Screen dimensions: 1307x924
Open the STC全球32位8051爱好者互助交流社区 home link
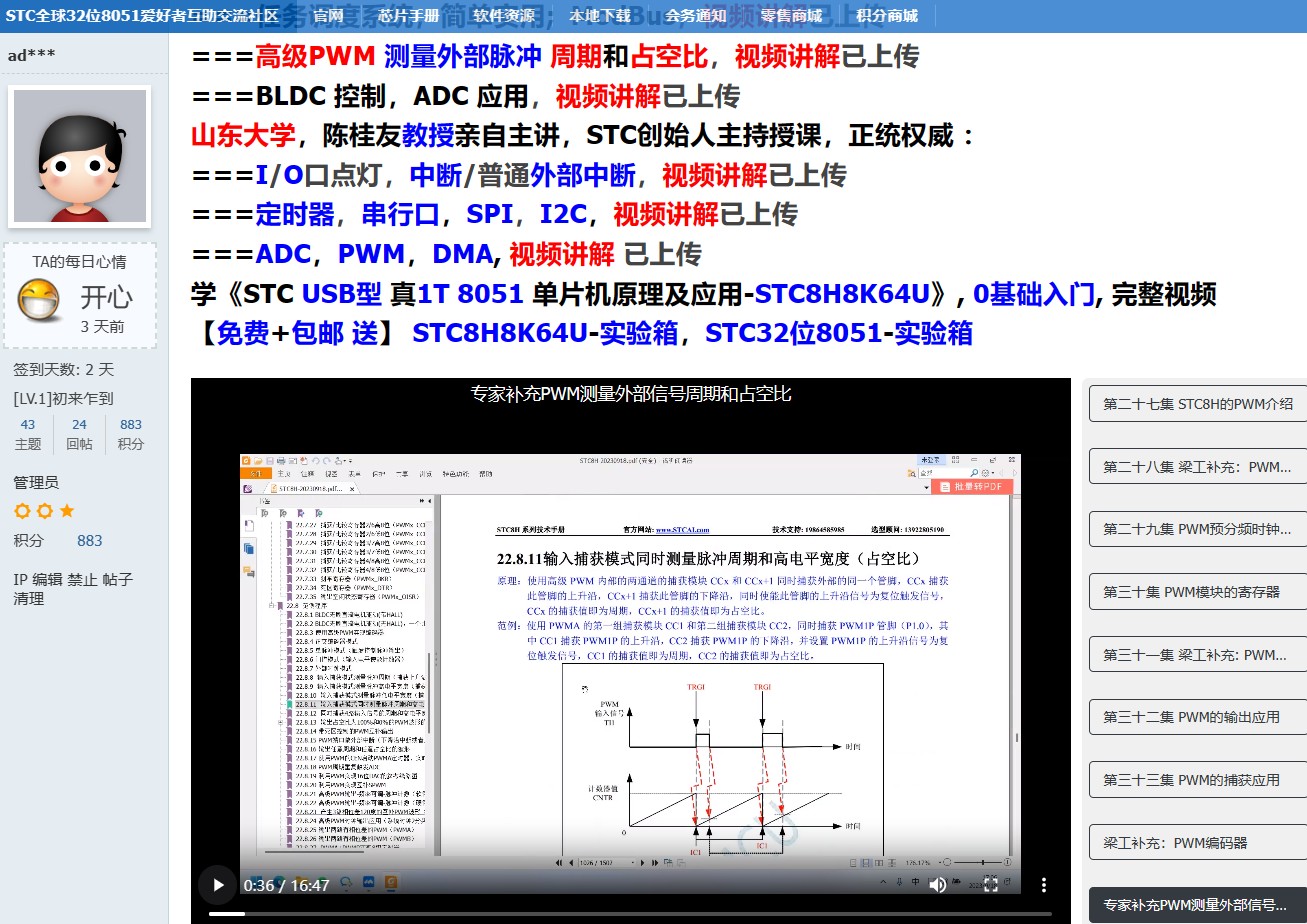142,16
